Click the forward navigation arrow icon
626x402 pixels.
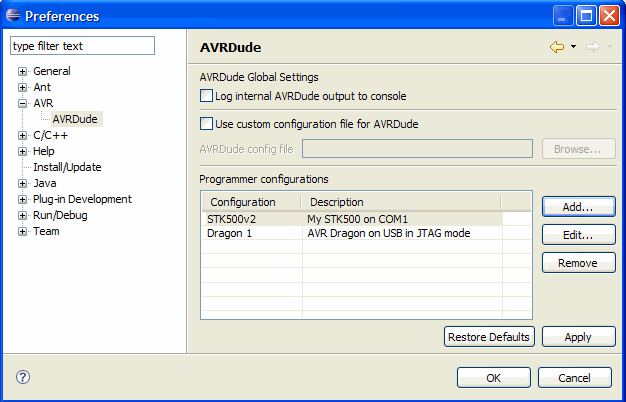(592, 47)
